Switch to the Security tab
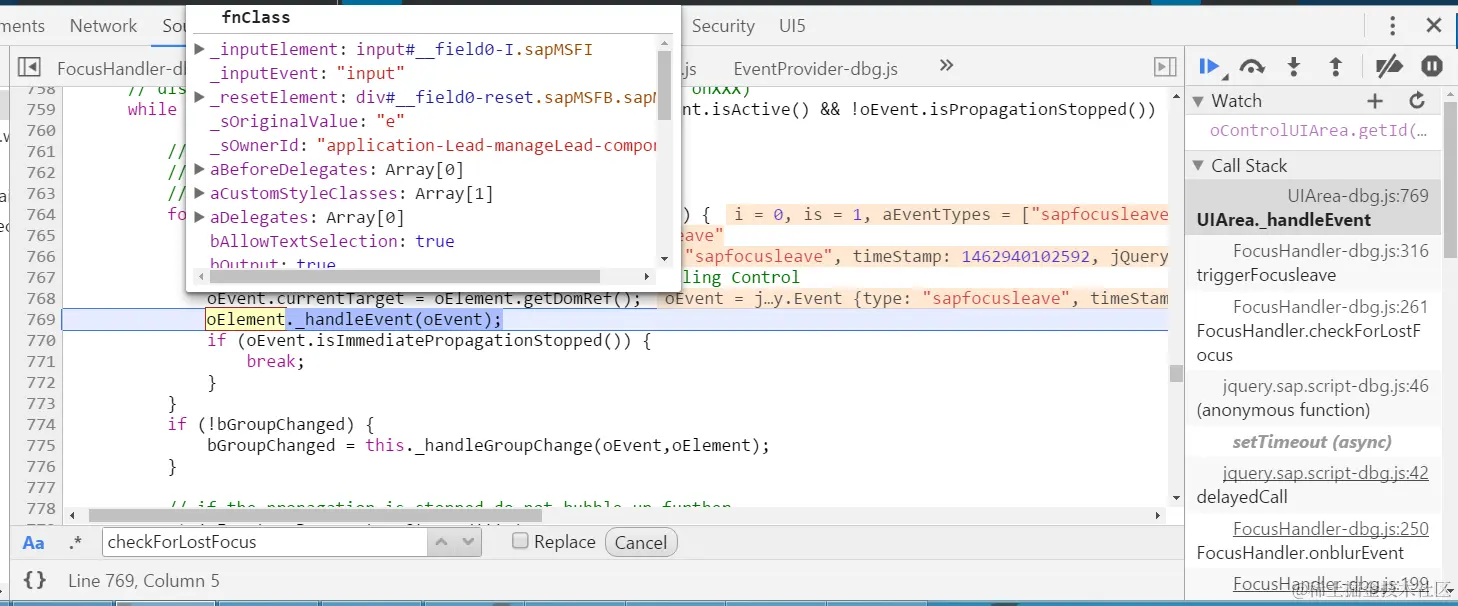 pos(723,26)
